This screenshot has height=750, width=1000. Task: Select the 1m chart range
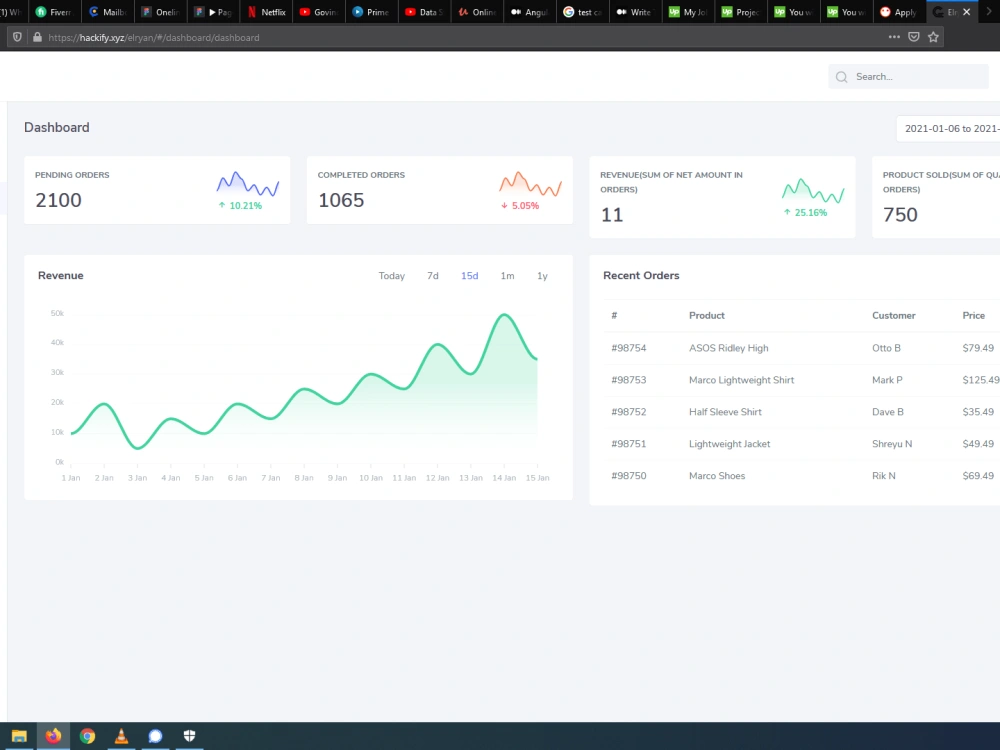[507, 276]
